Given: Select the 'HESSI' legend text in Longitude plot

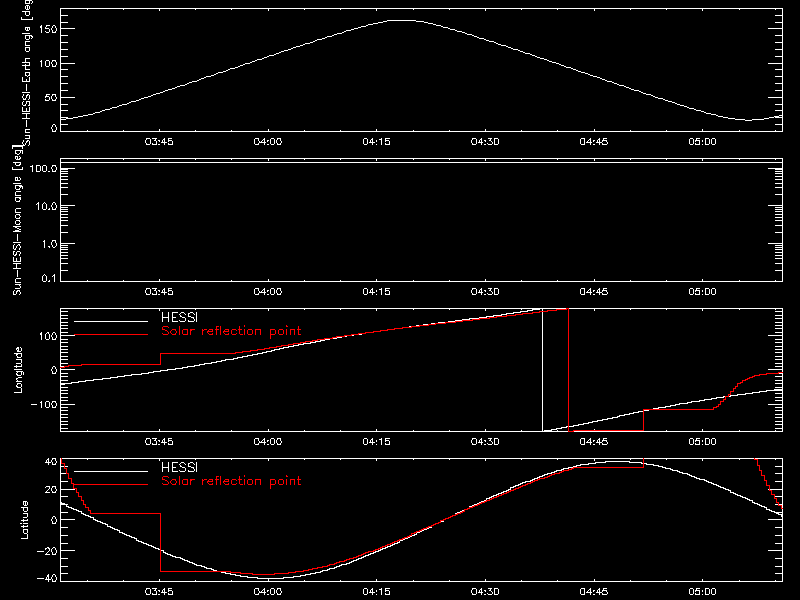Looking at the screenshot, I should (x=179, y=317).
